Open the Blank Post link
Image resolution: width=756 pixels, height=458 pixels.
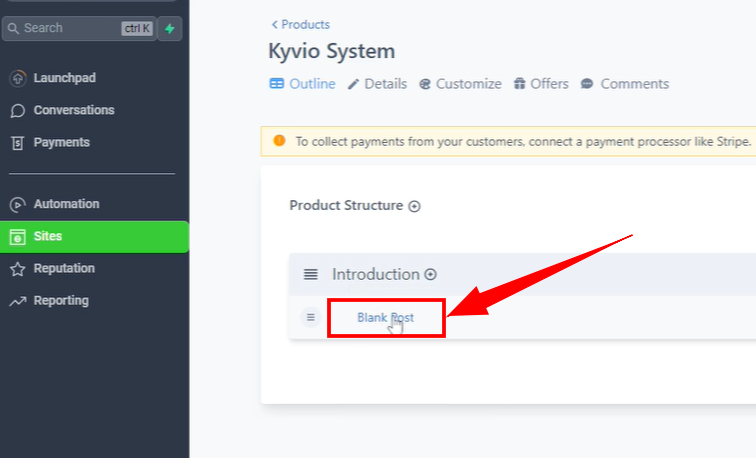(x=385, y=318)
